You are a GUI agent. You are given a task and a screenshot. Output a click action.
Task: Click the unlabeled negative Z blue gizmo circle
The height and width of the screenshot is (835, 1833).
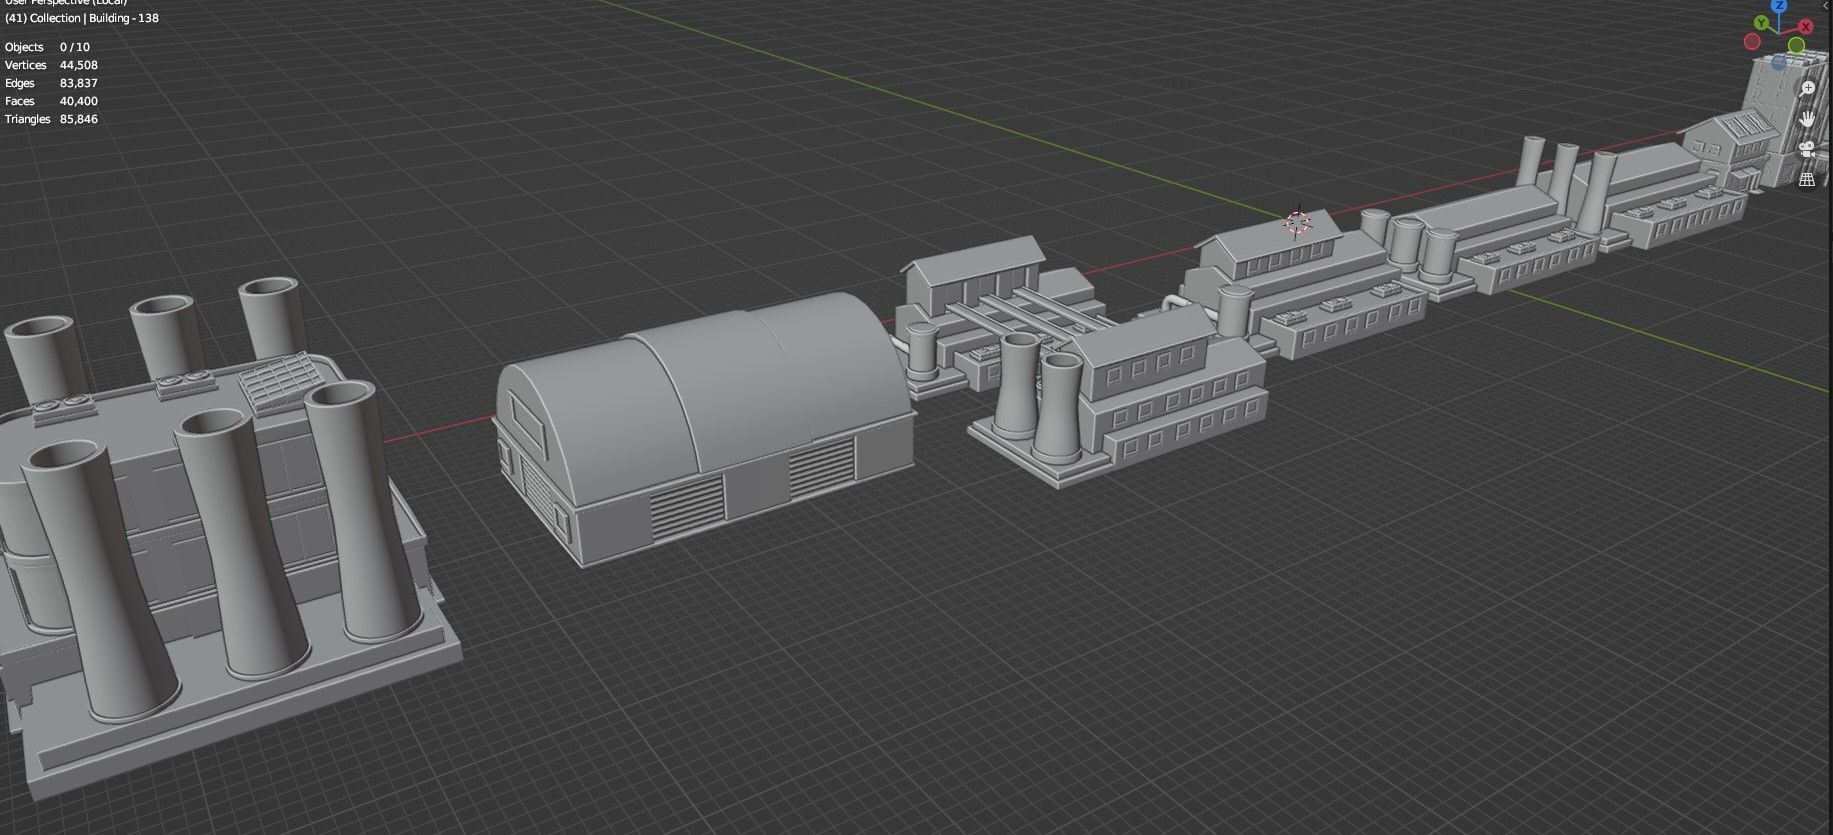(1779, 62)
